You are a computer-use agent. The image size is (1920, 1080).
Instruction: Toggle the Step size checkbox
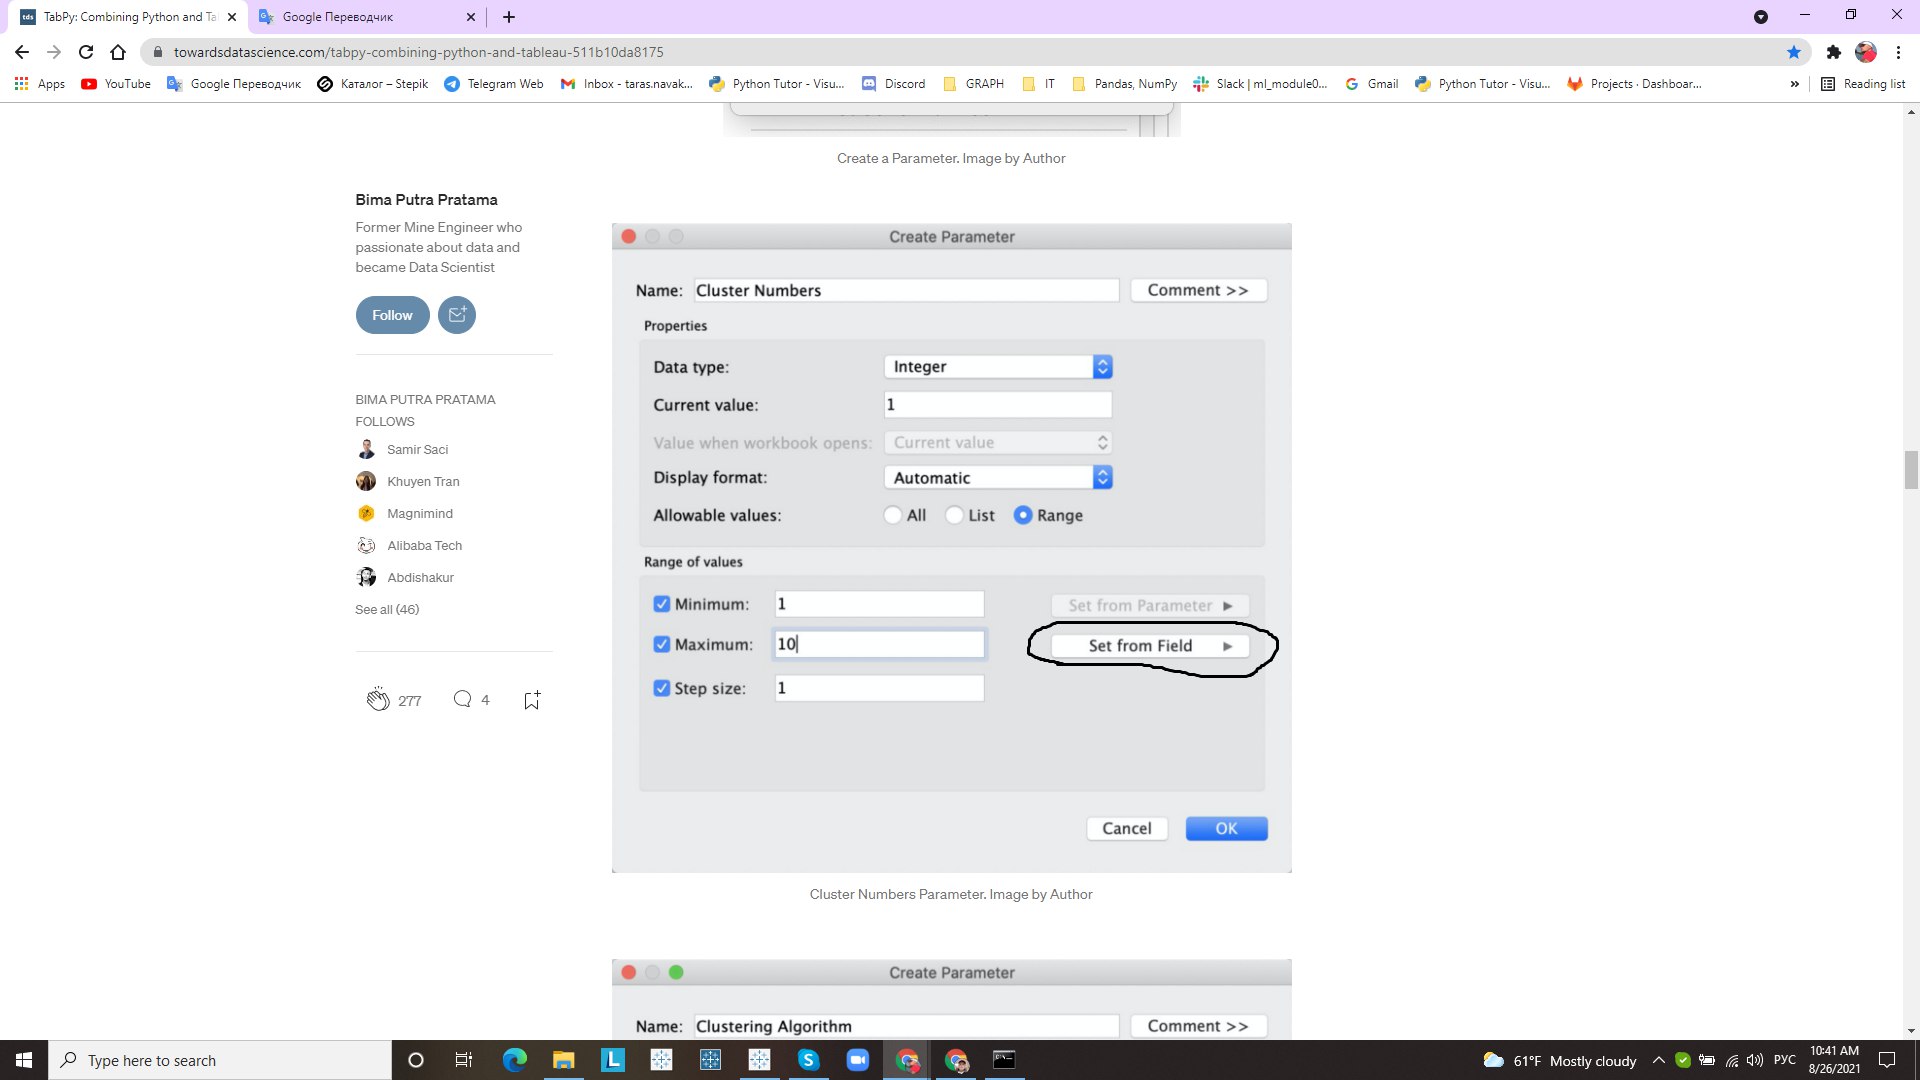(661, 688)
